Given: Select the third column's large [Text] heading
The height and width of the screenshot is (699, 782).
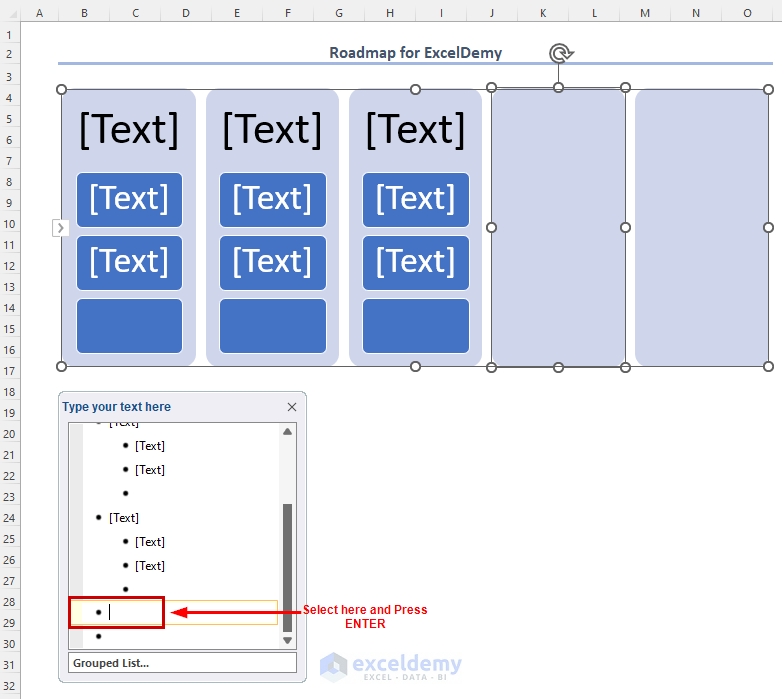Looking at the screenshot, I should [415, 130].
